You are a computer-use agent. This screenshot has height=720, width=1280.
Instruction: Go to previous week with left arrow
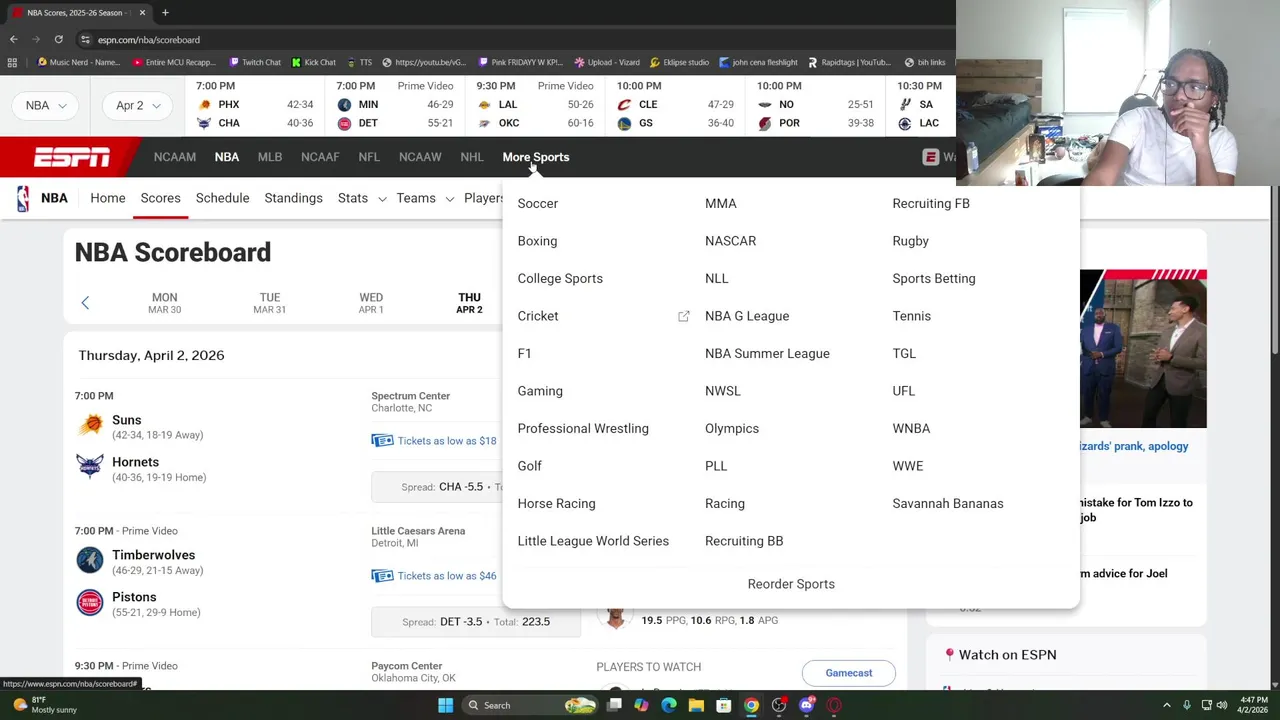(x=85, y=303)
